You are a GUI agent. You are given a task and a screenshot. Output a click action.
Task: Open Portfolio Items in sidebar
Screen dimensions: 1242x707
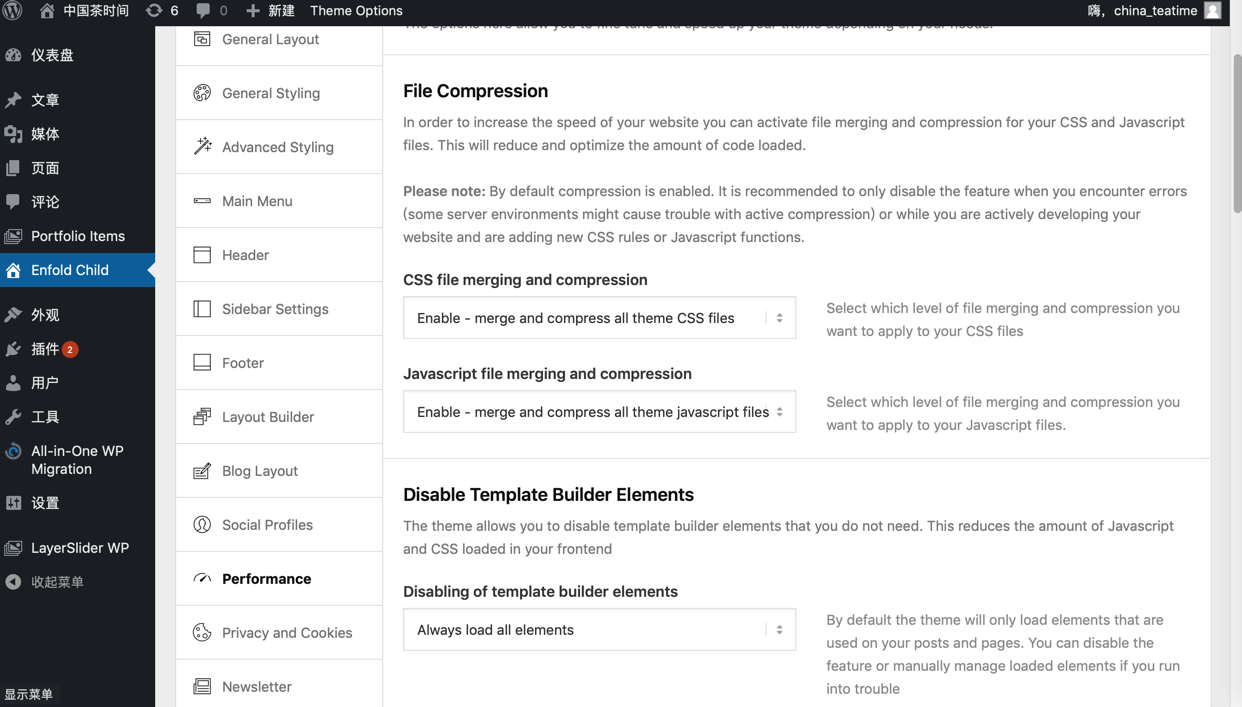coord(78,236)
